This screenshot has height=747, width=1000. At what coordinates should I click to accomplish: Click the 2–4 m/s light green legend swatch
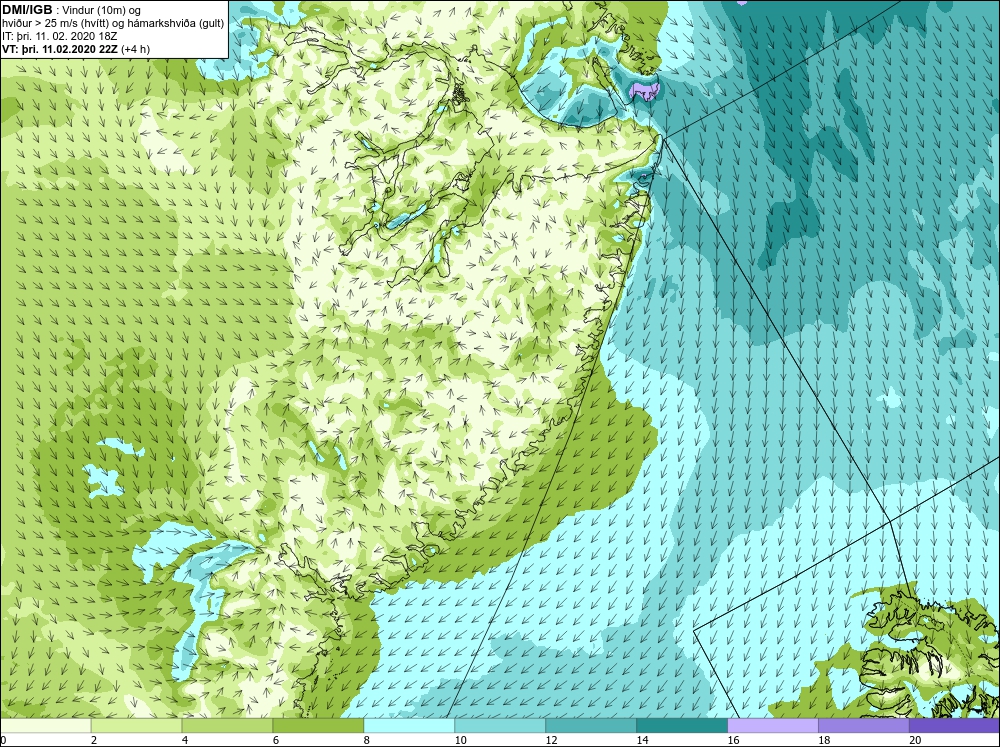pyautogui.click(x=136, y=726)
